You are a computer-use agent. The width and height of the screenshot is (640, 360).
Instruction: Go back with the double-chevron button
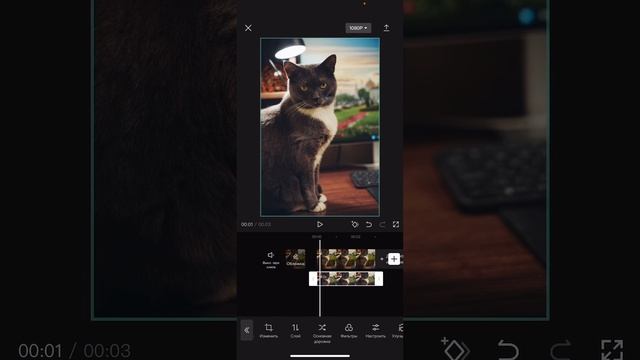(247, 330)
